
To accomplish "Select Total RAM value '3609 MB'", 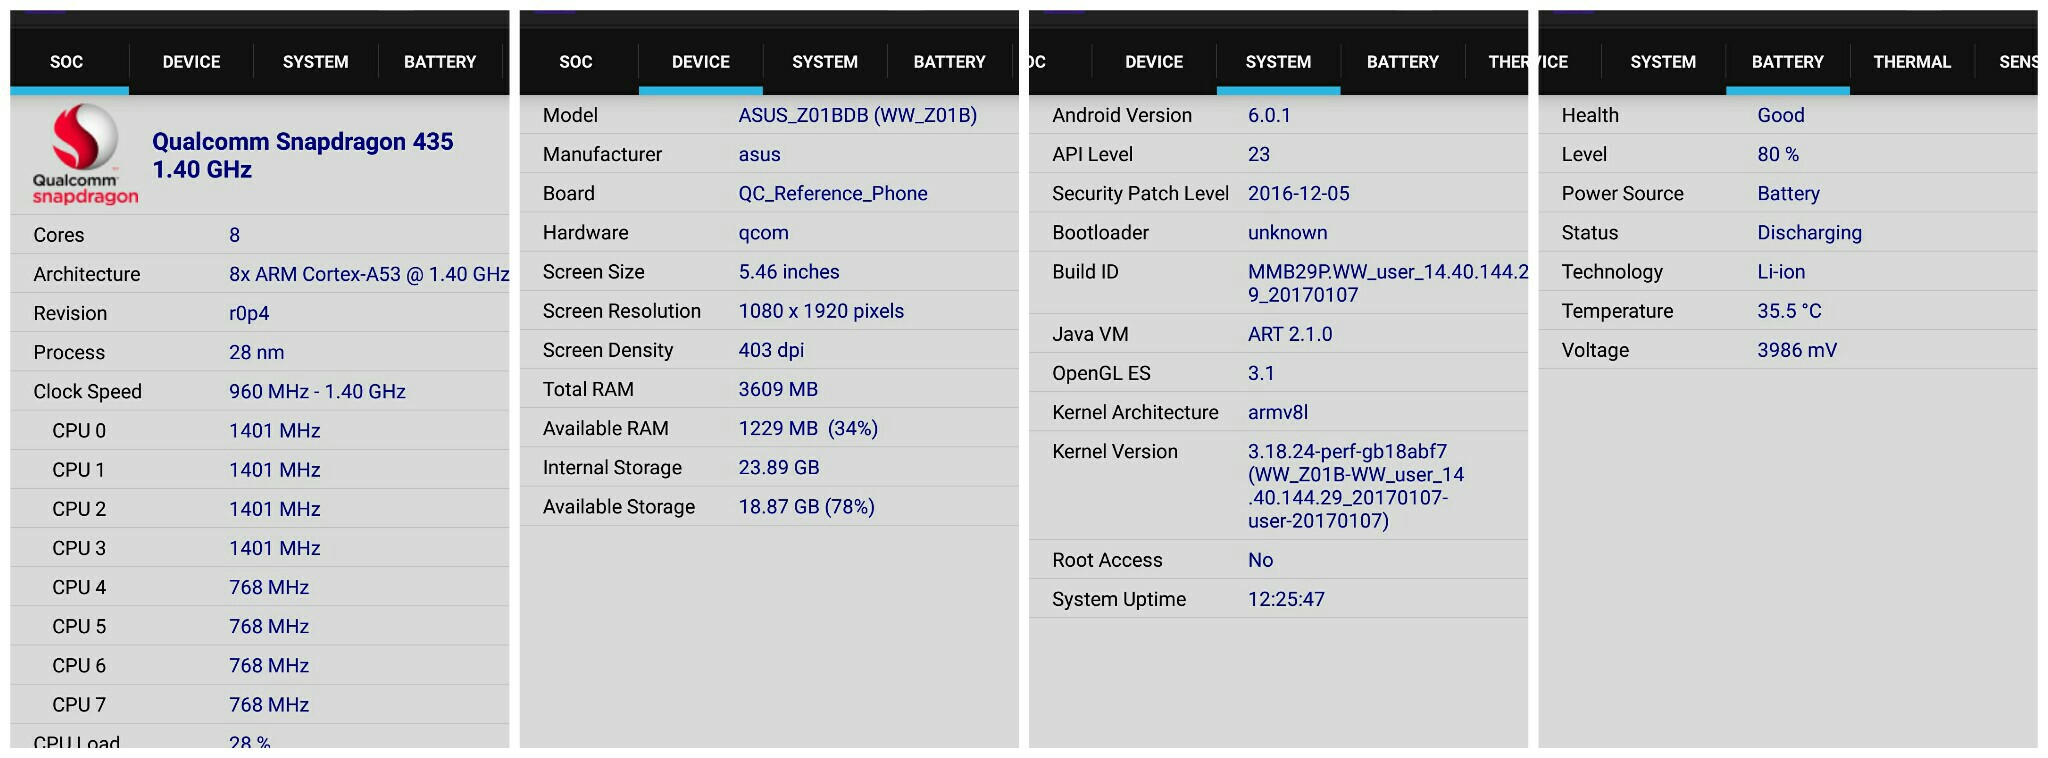I will coord(777,389).
